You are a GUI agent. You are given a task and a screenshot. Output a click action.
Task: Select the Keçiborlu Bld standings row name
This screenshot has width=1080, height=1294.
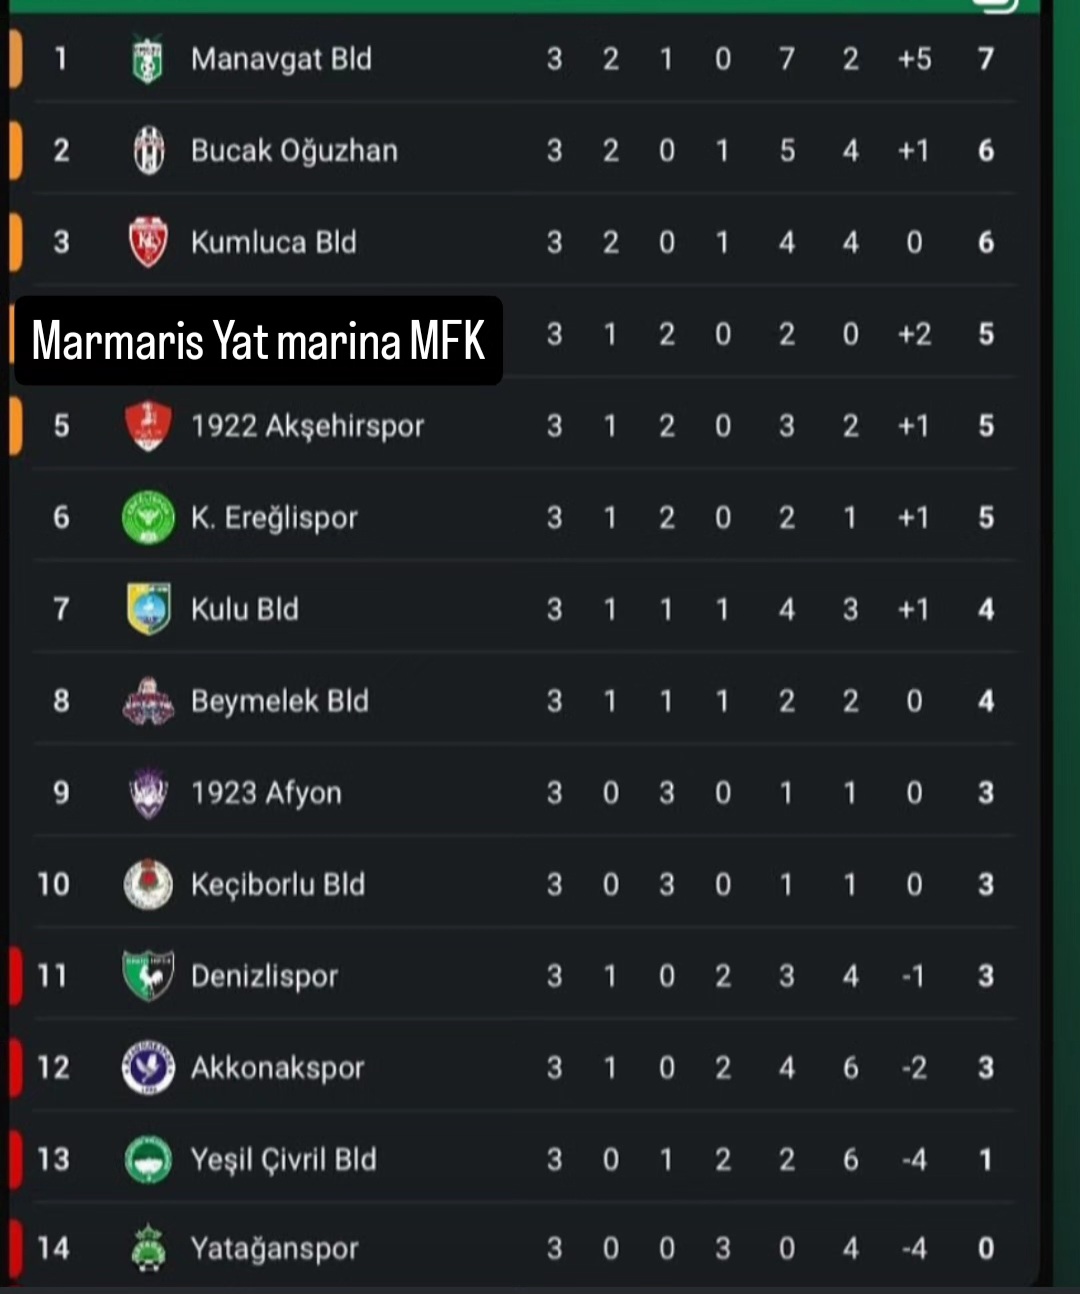(x=278, y=884)
